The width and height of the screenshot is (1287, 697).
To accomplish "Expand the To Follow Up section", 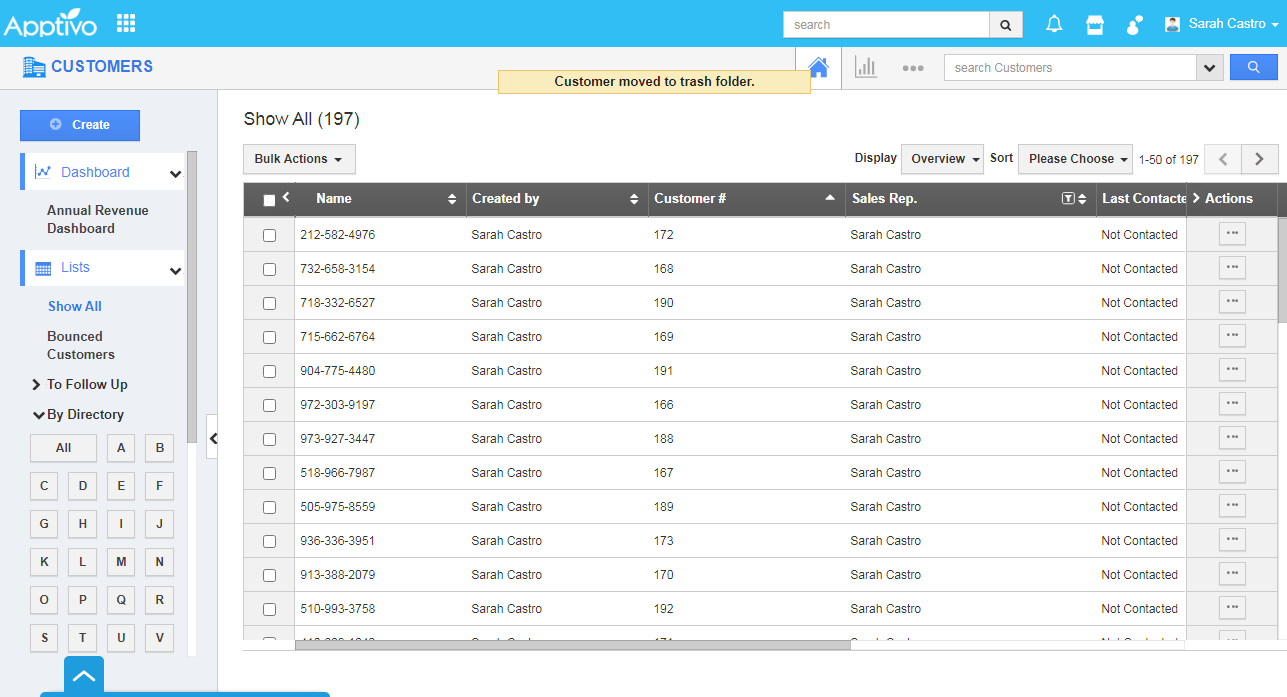I will click(87, 384).
